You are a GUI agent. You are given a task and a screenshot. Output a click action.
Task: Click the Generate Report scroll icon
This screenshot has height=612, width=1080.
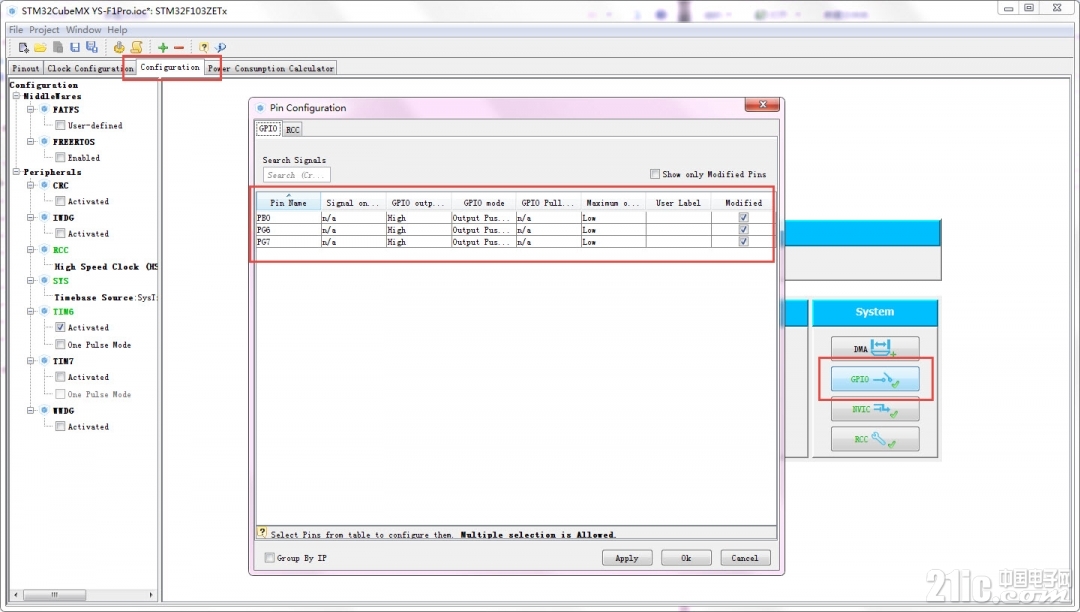point(136,48)
